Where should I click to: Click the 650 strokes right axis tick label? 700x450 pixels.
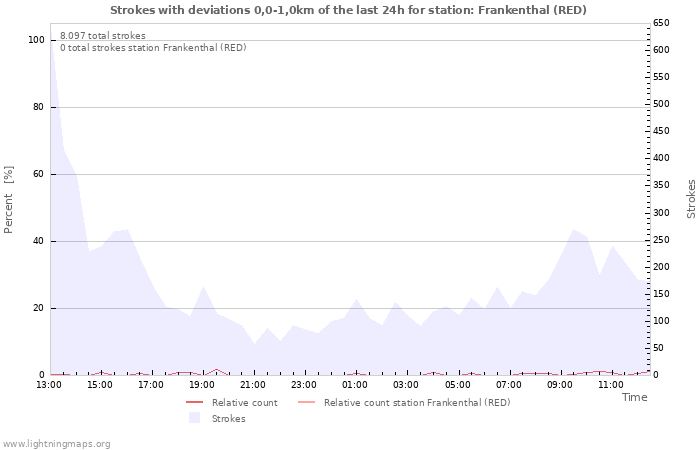[662, 22]
